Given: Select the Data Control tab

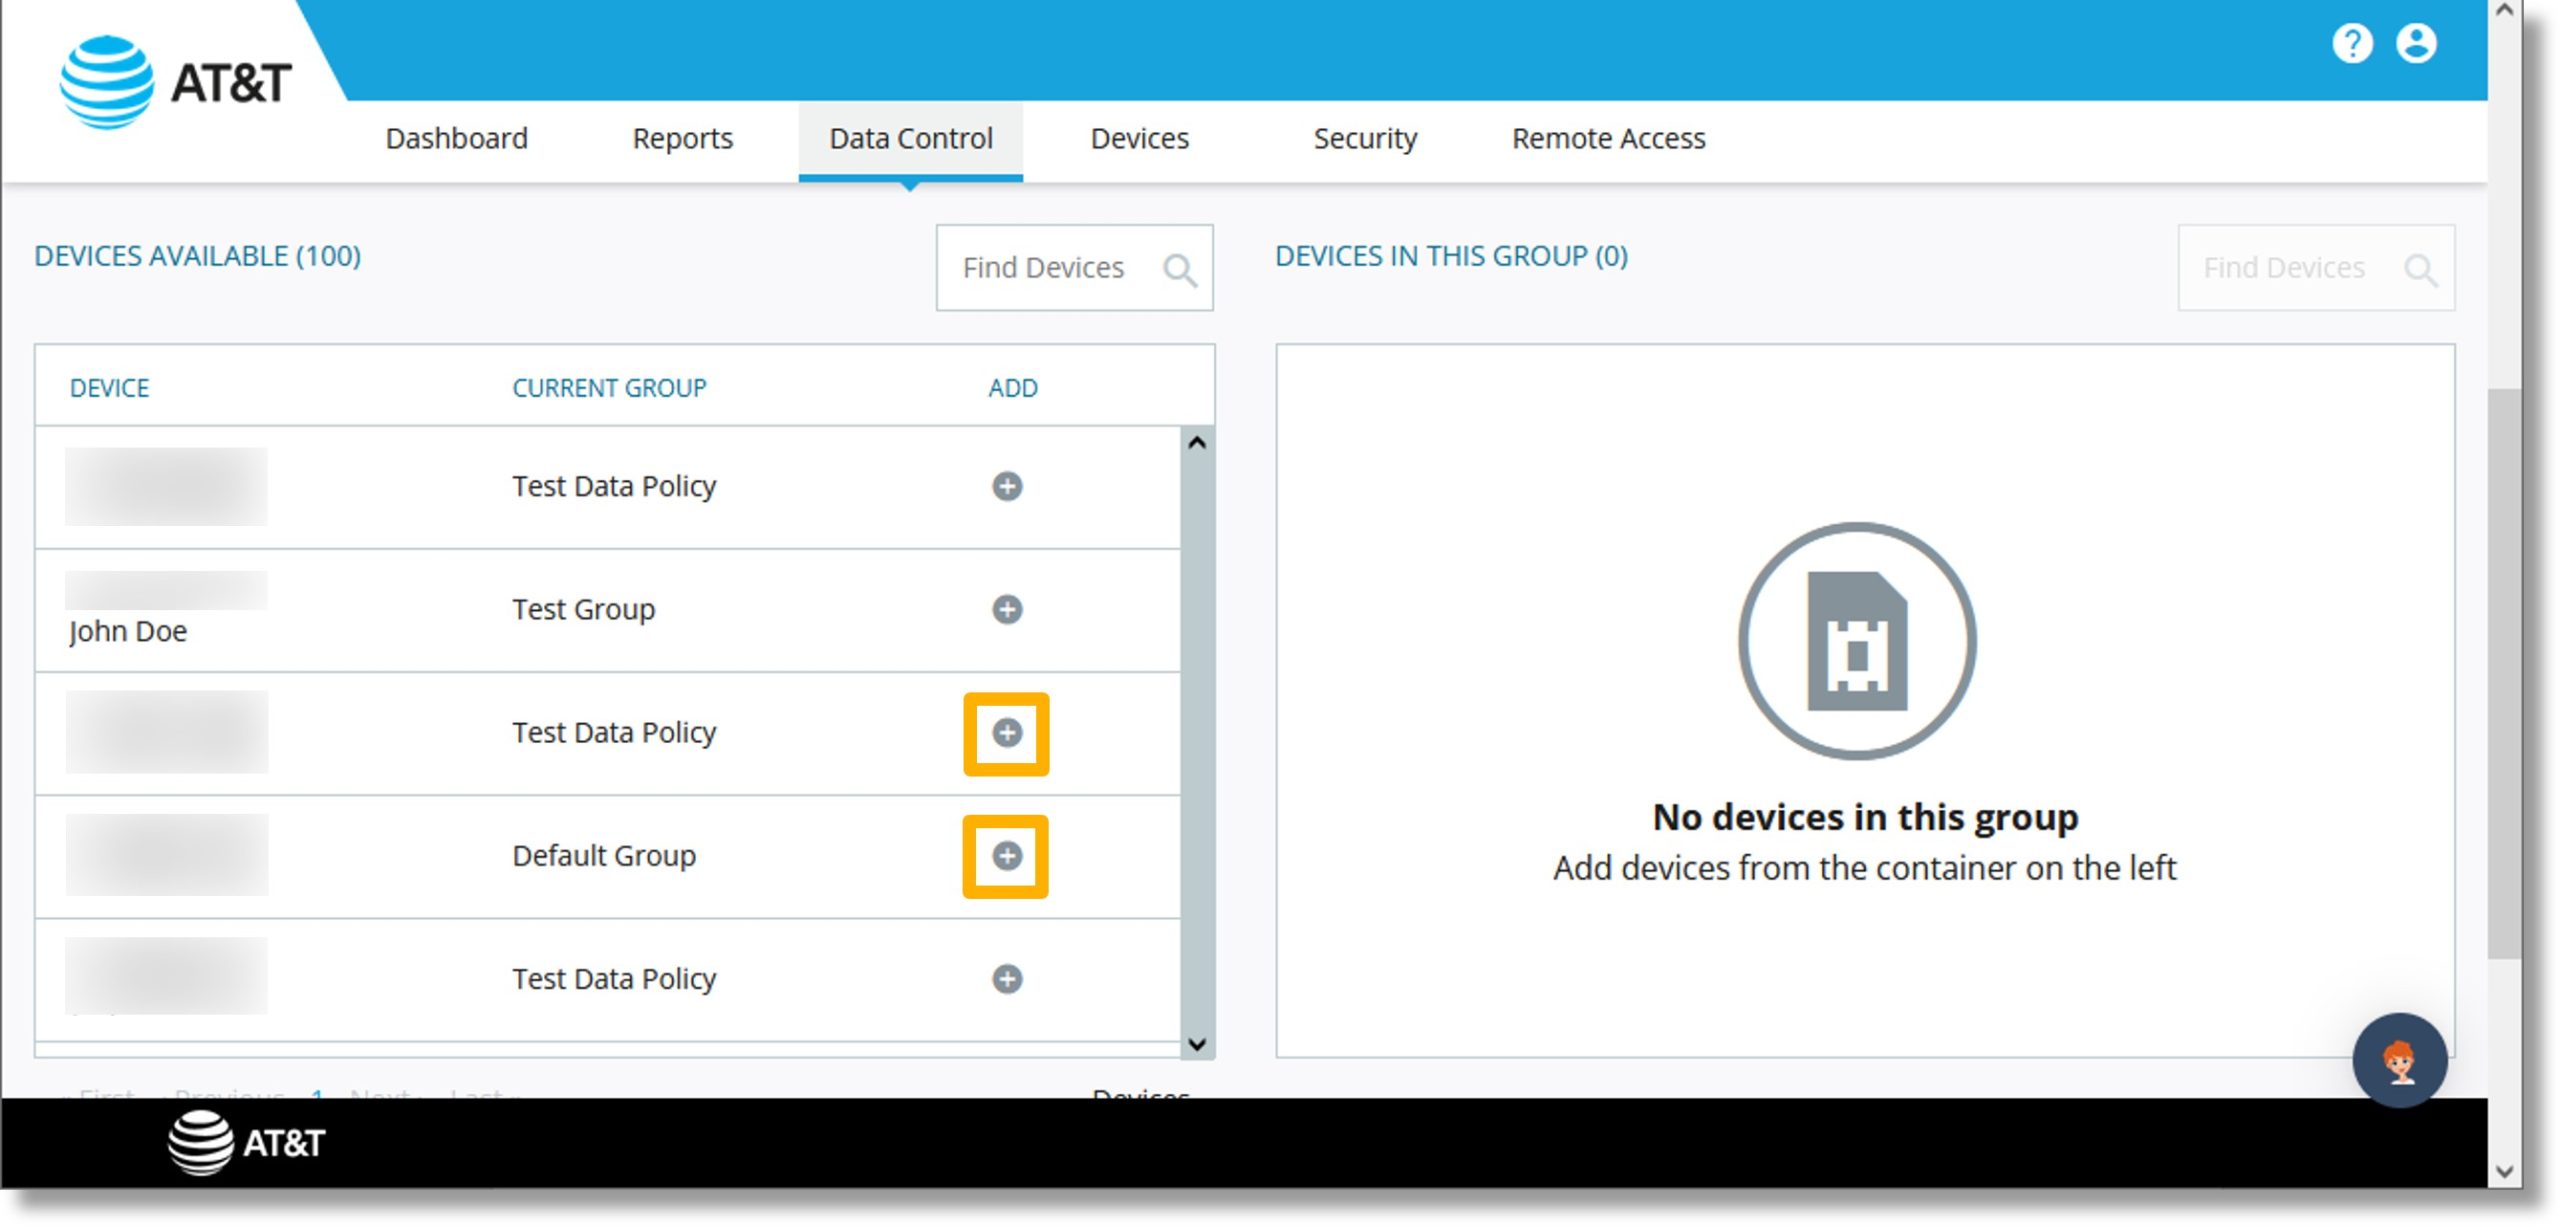Looking at the screenshot, I should pos(909,139).
